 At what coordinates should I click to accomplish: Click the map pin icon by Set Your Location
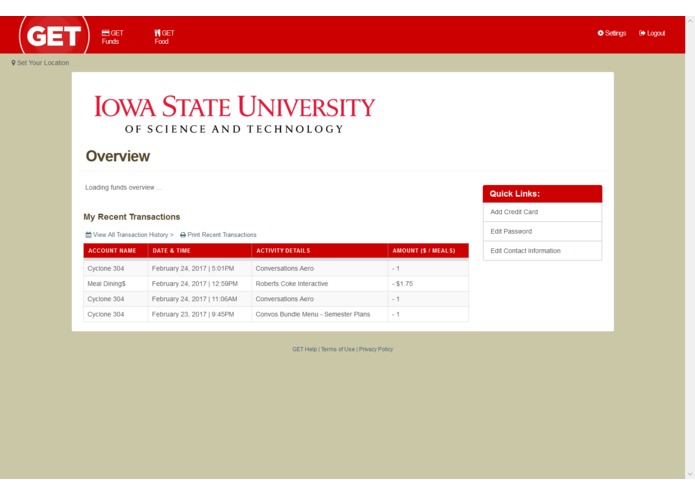[x=13, y=63]
